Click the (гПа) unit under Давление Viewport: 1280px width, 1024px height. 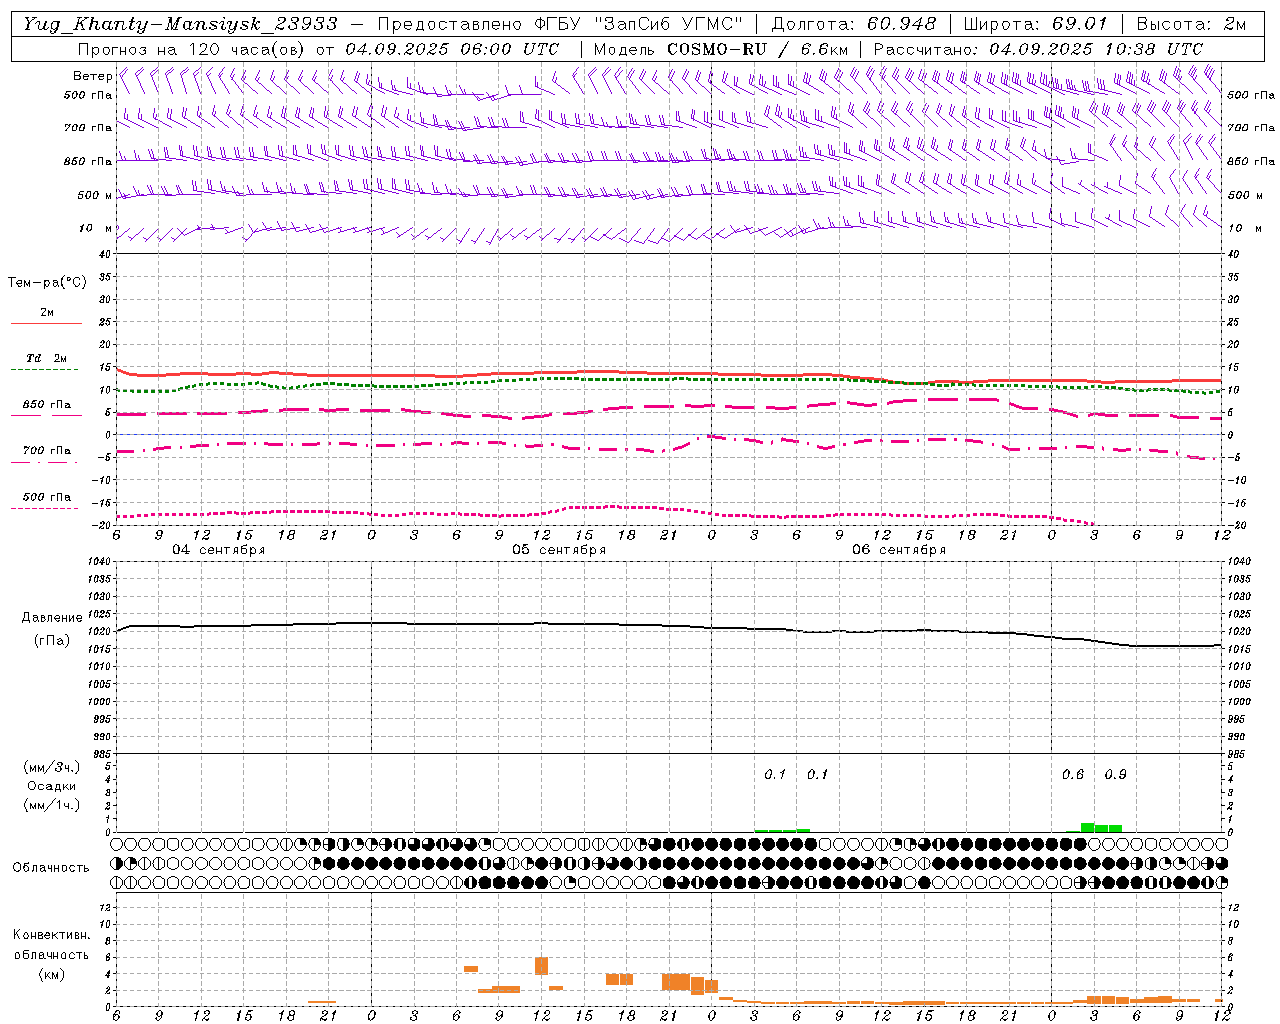tap(52, 641)
